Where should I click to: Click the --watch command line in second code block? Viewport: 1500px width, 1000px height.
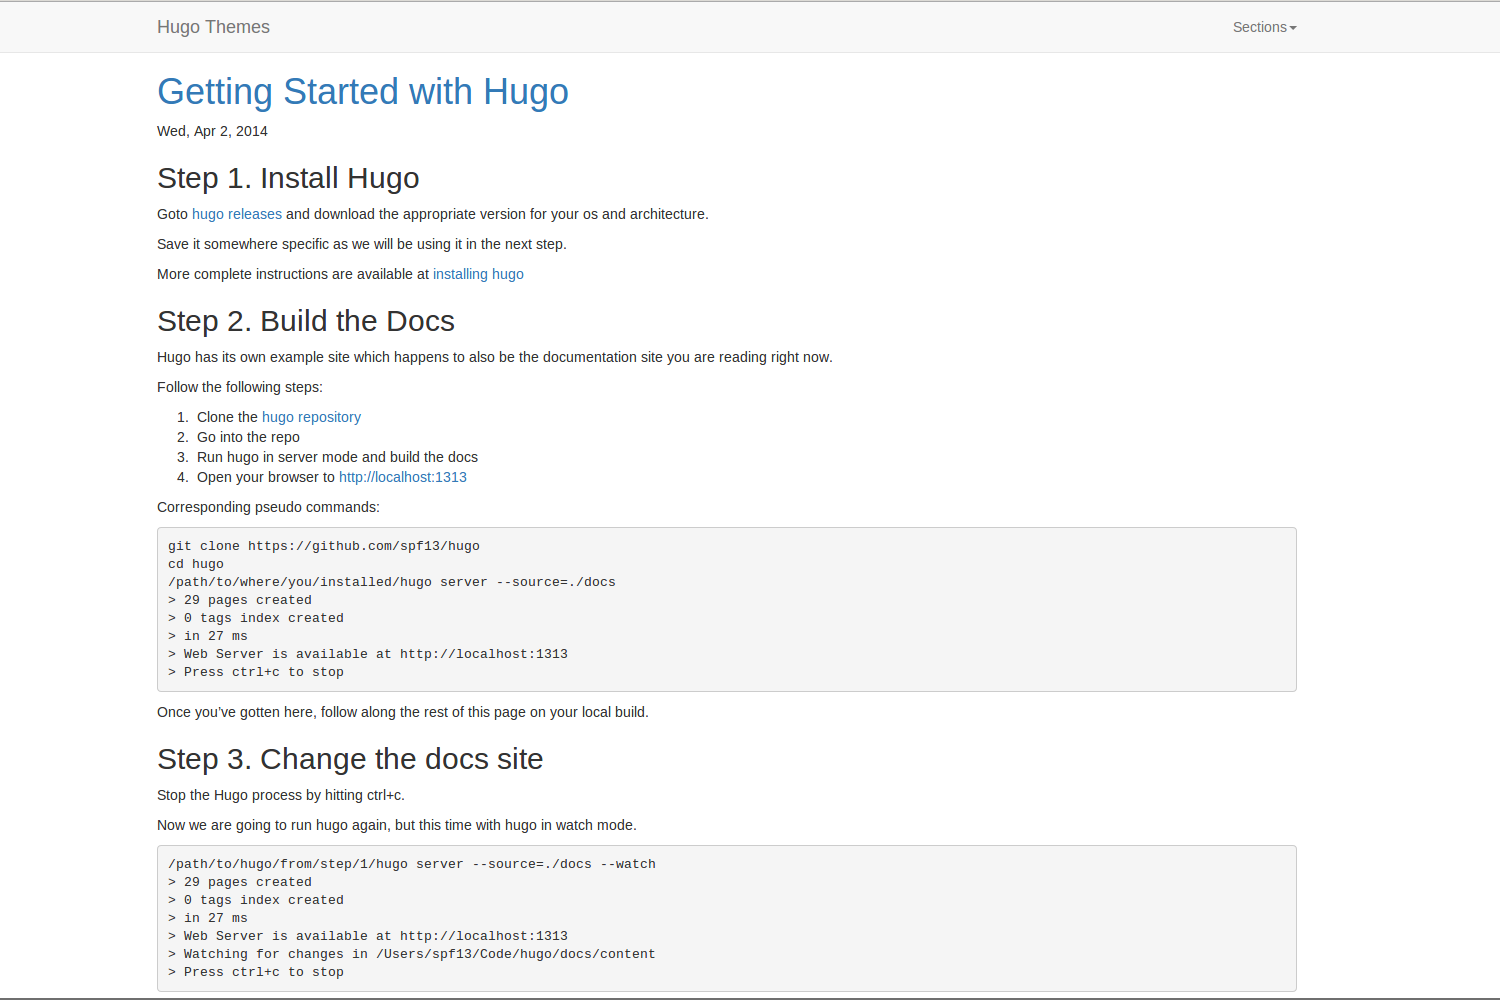pyautogui.click(x=412, y=864)
